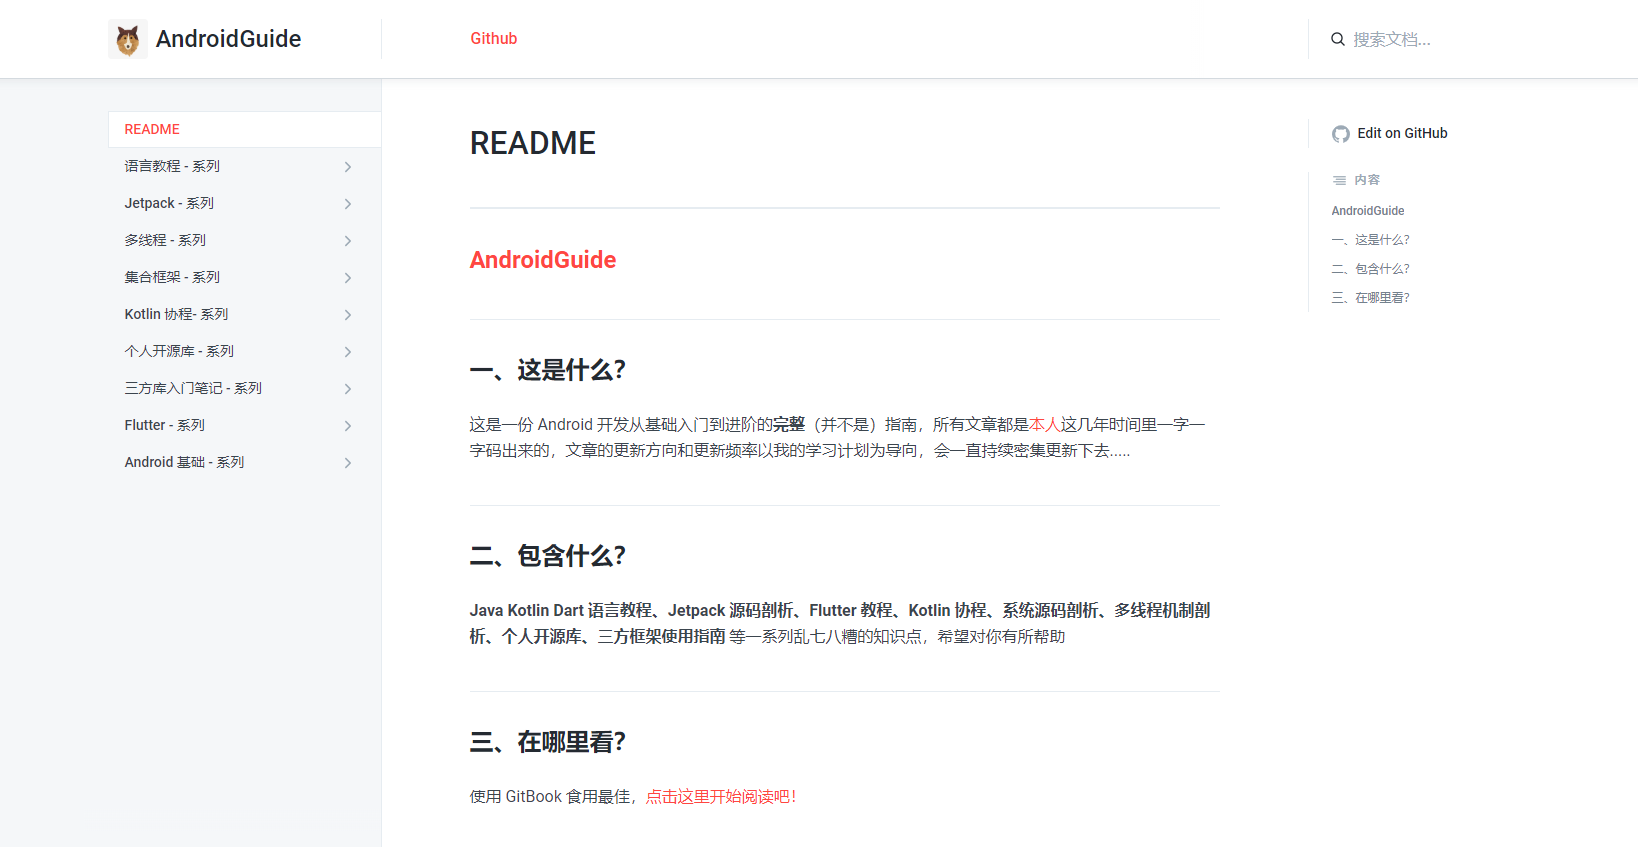The image size is (1638, 847).
Task: Click the 内容 outline label
Action: [1367, 180]
